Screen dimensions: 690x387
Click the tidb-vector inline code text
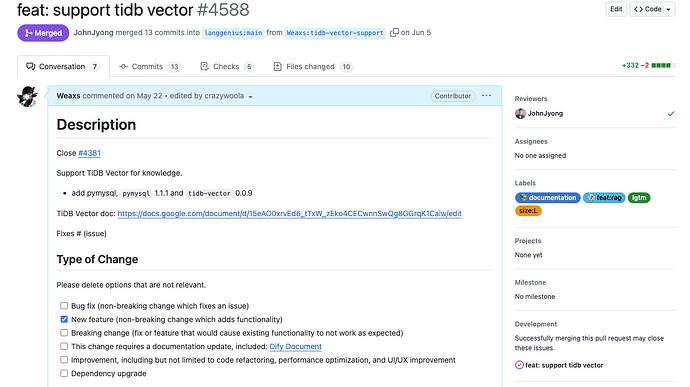(209, 193)
